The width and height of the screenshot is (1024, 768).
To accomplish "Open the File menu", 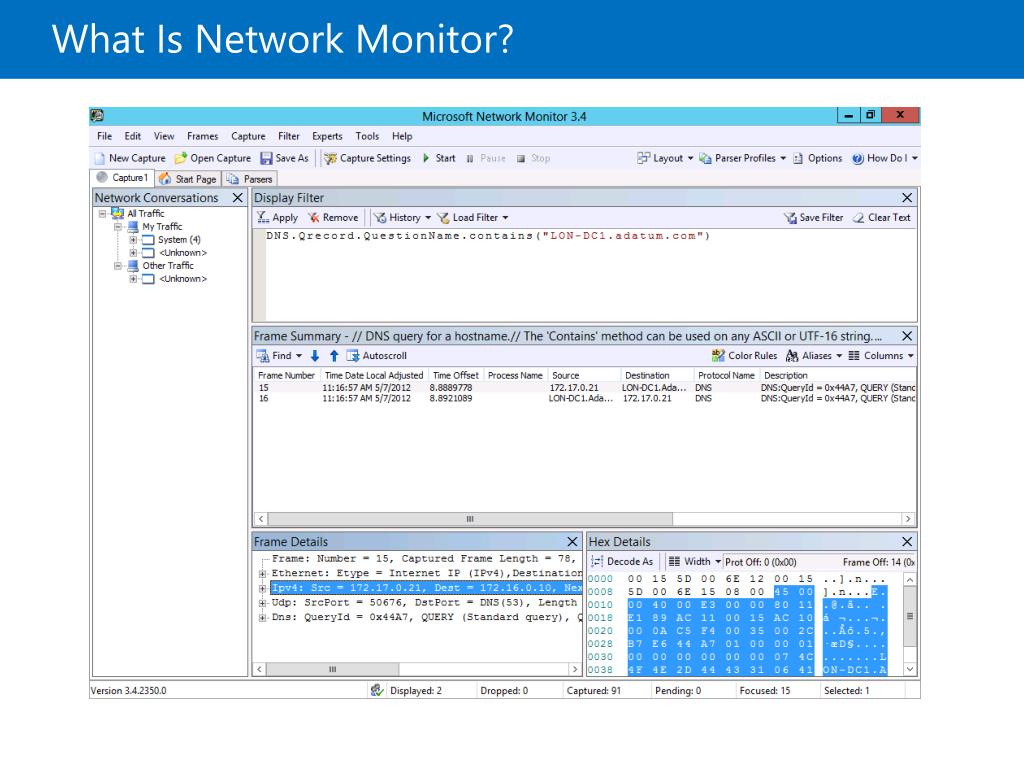I will (x=104, y=136).
